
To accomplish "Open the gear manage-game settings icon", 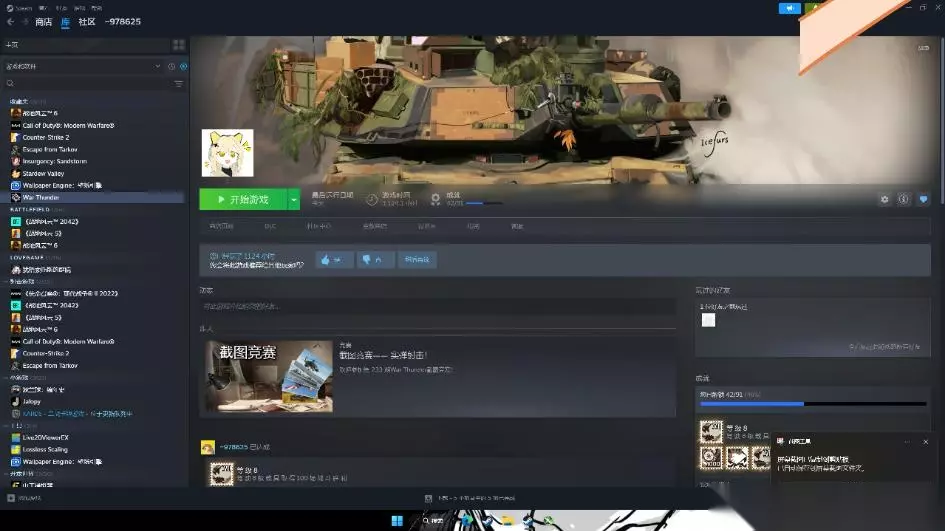I will pos(884,200).
